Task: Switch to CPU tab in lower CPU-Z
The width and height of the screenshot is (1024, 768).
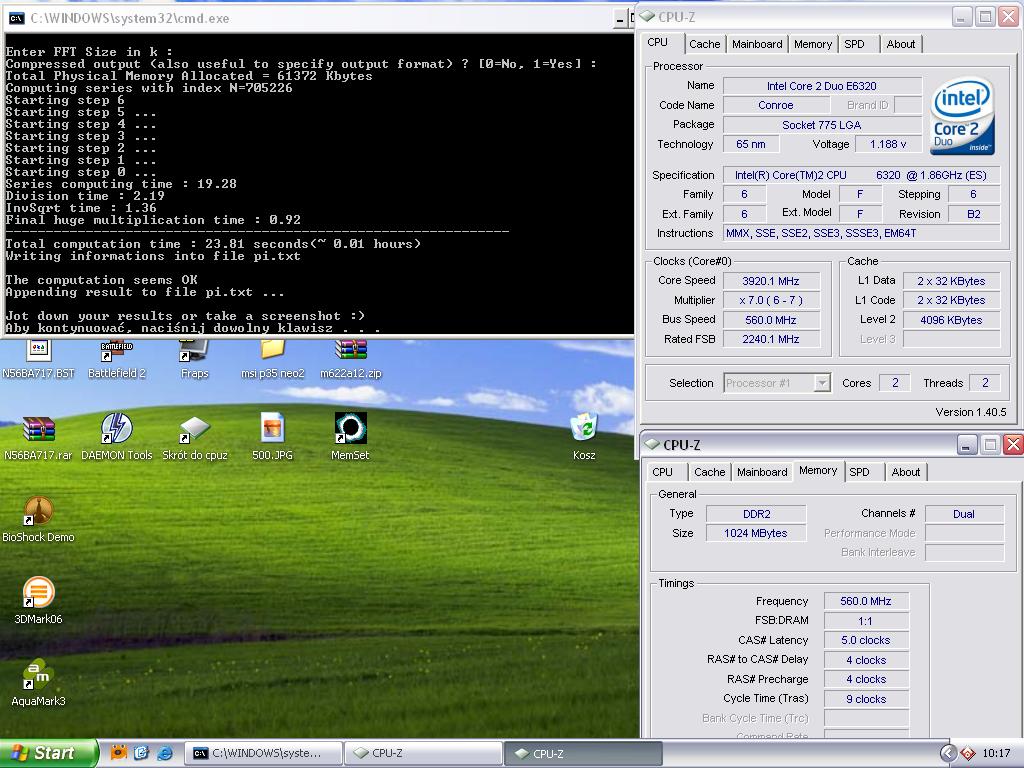Action: [x=662, y=472]
